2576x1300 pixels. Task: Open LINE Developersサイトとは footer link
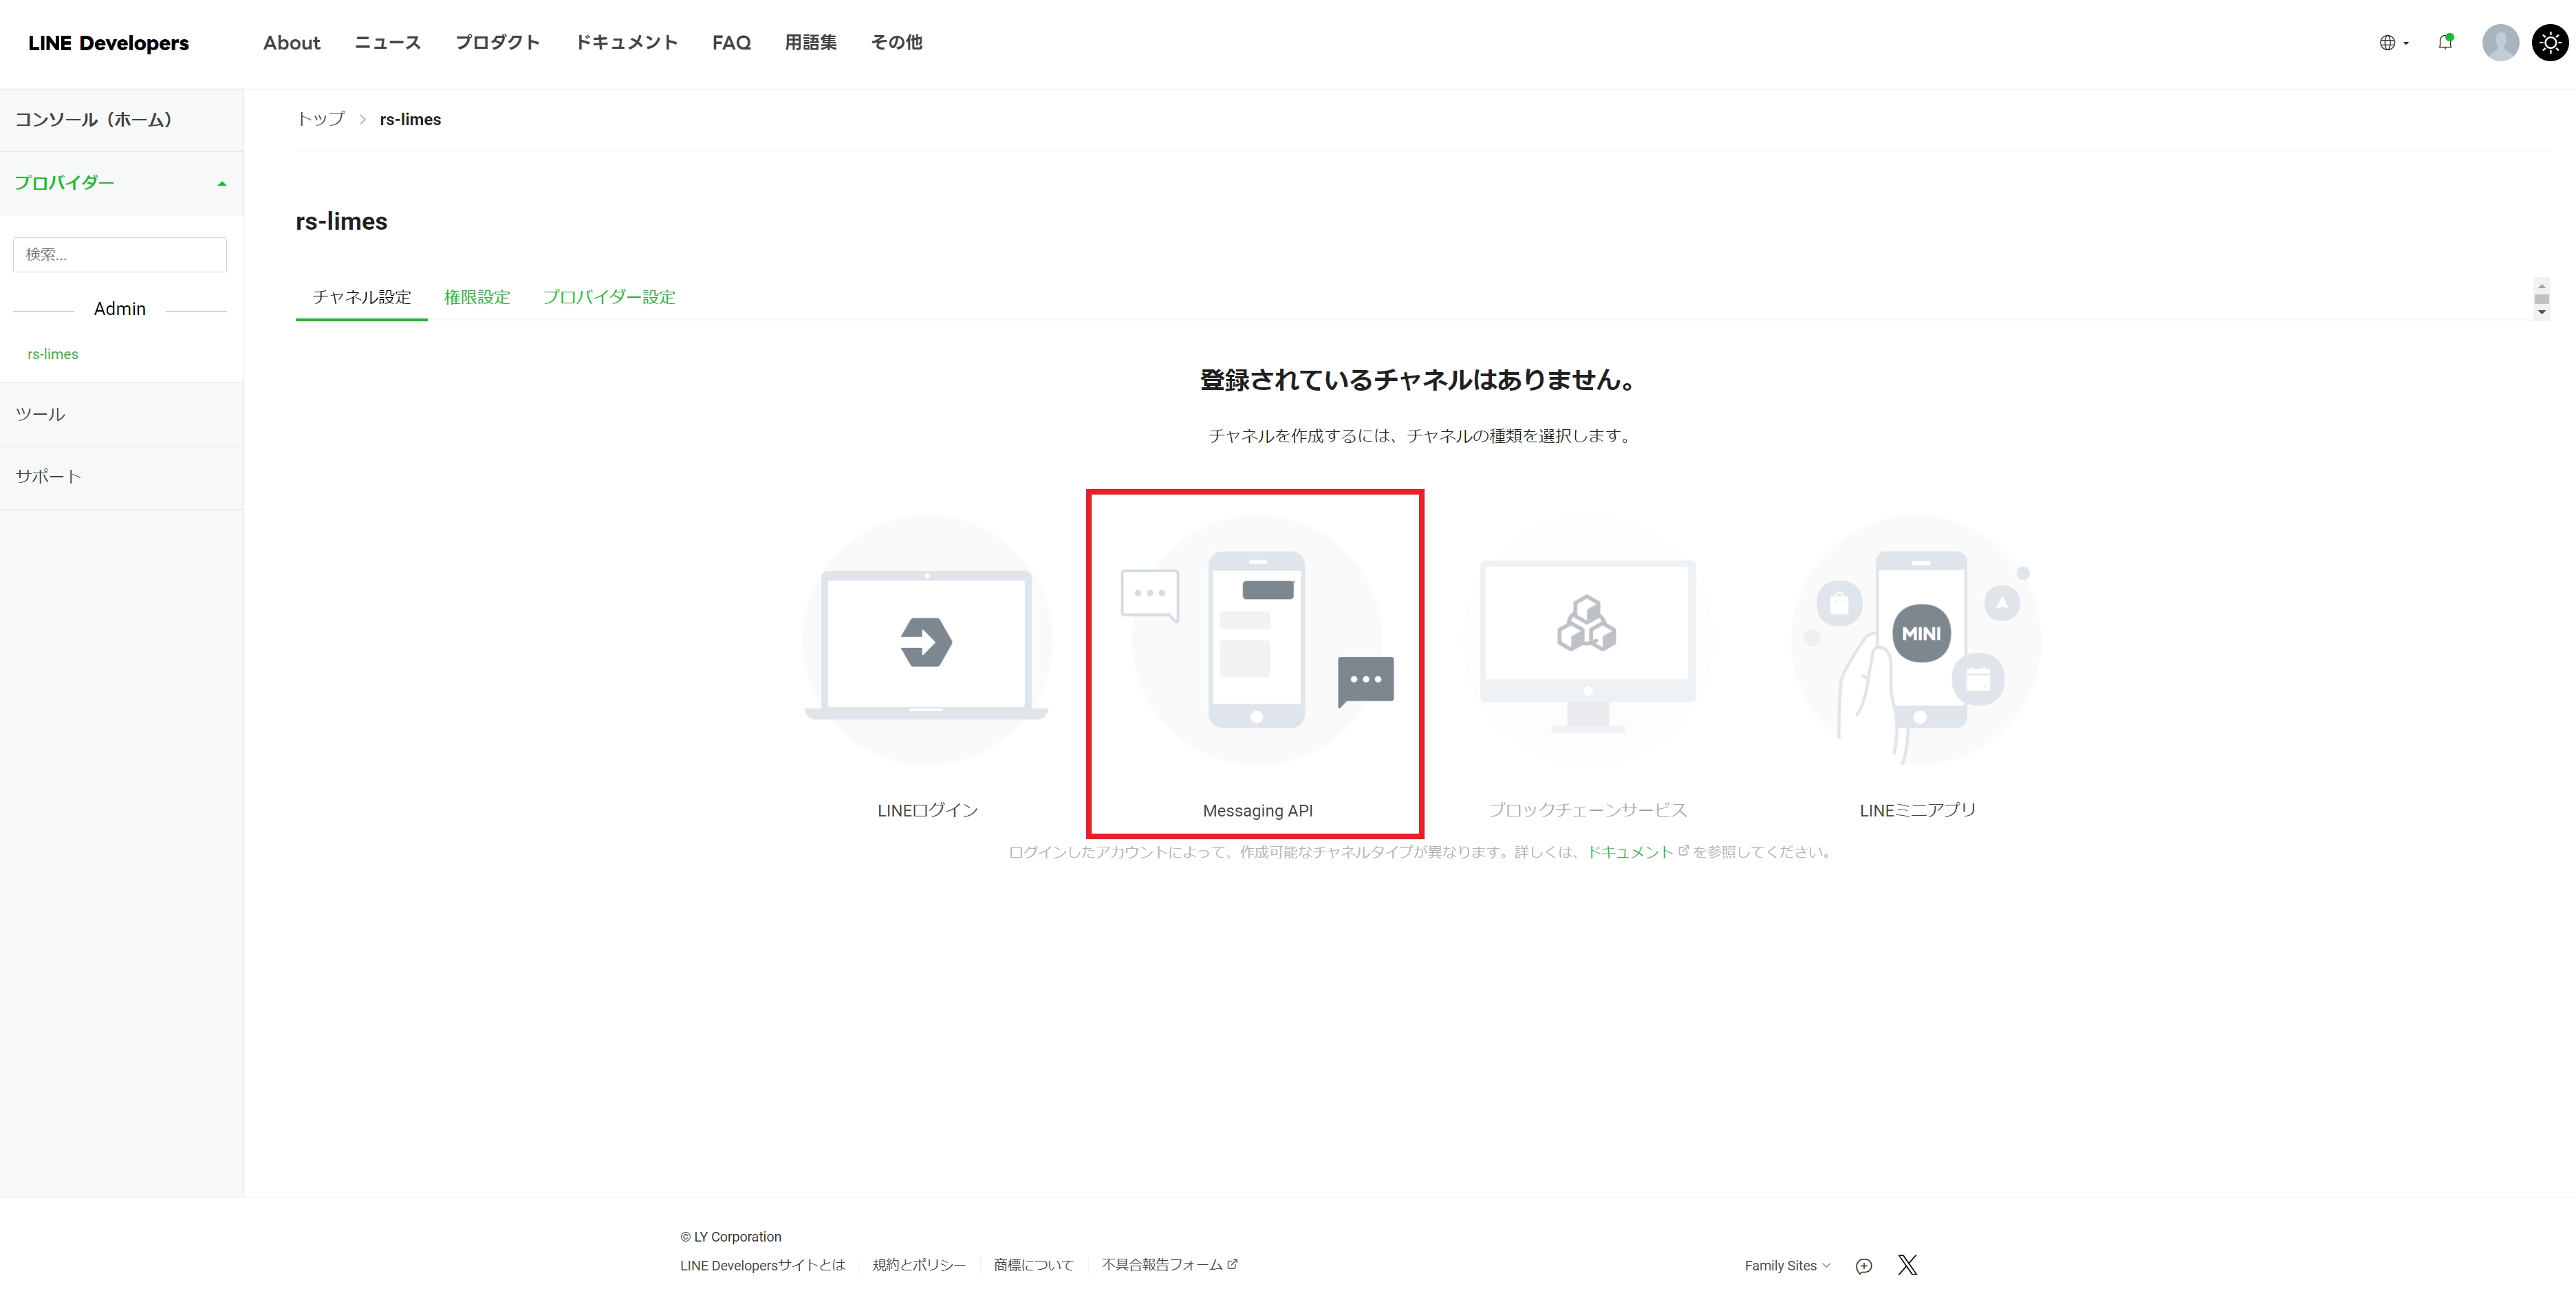[x=762, y=1265]
